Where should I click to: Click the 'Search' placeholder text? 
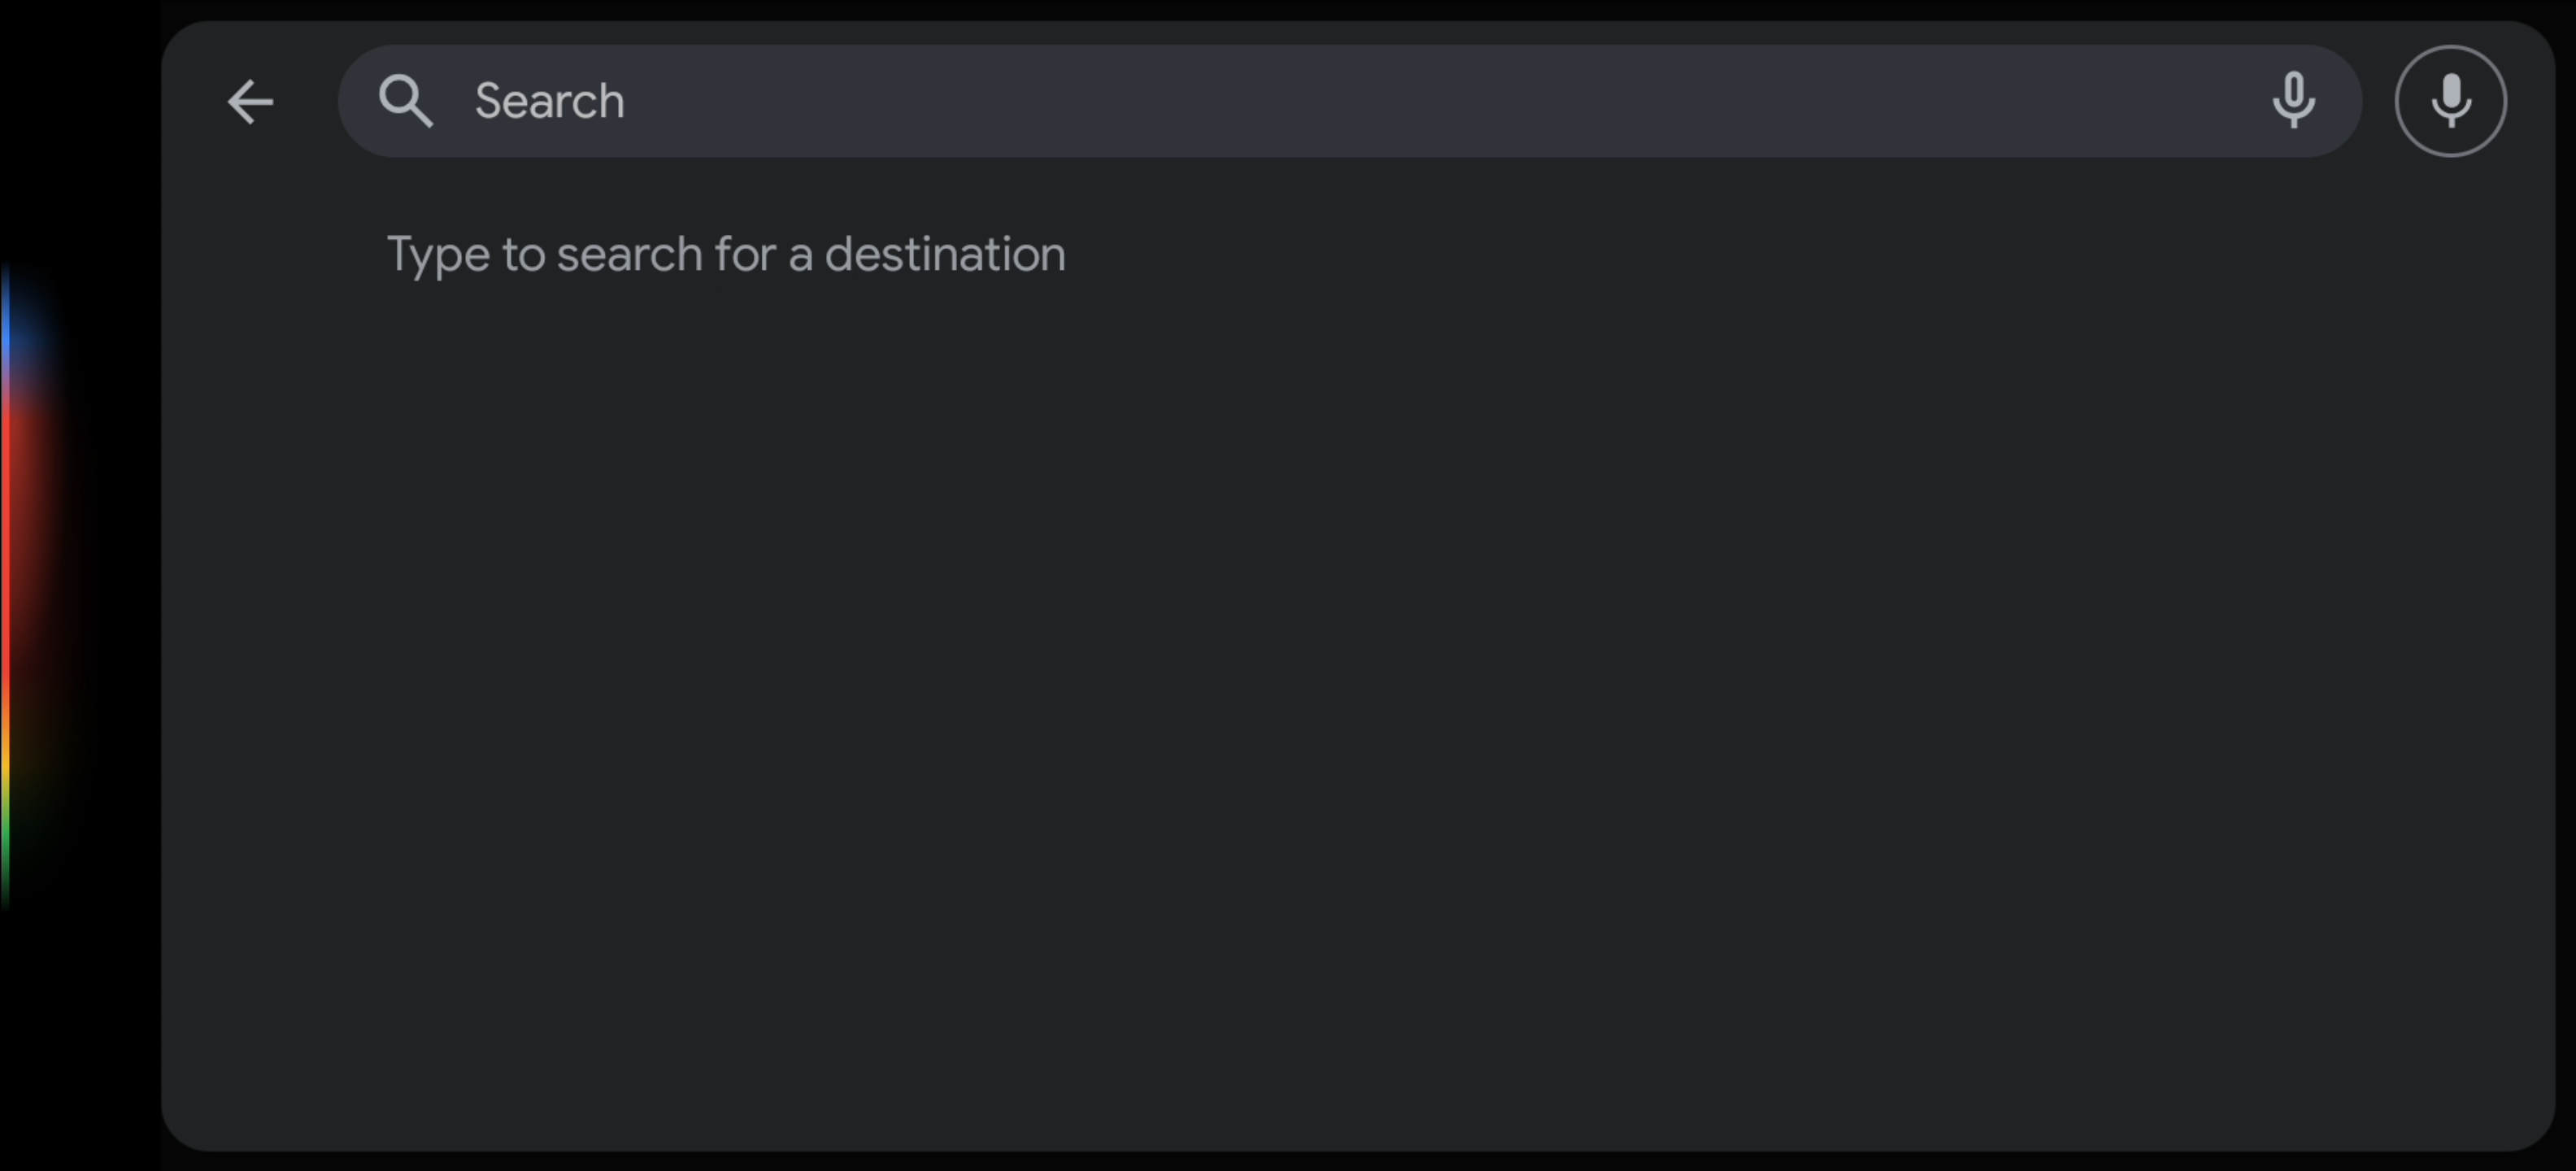click(x=549, y=101)
